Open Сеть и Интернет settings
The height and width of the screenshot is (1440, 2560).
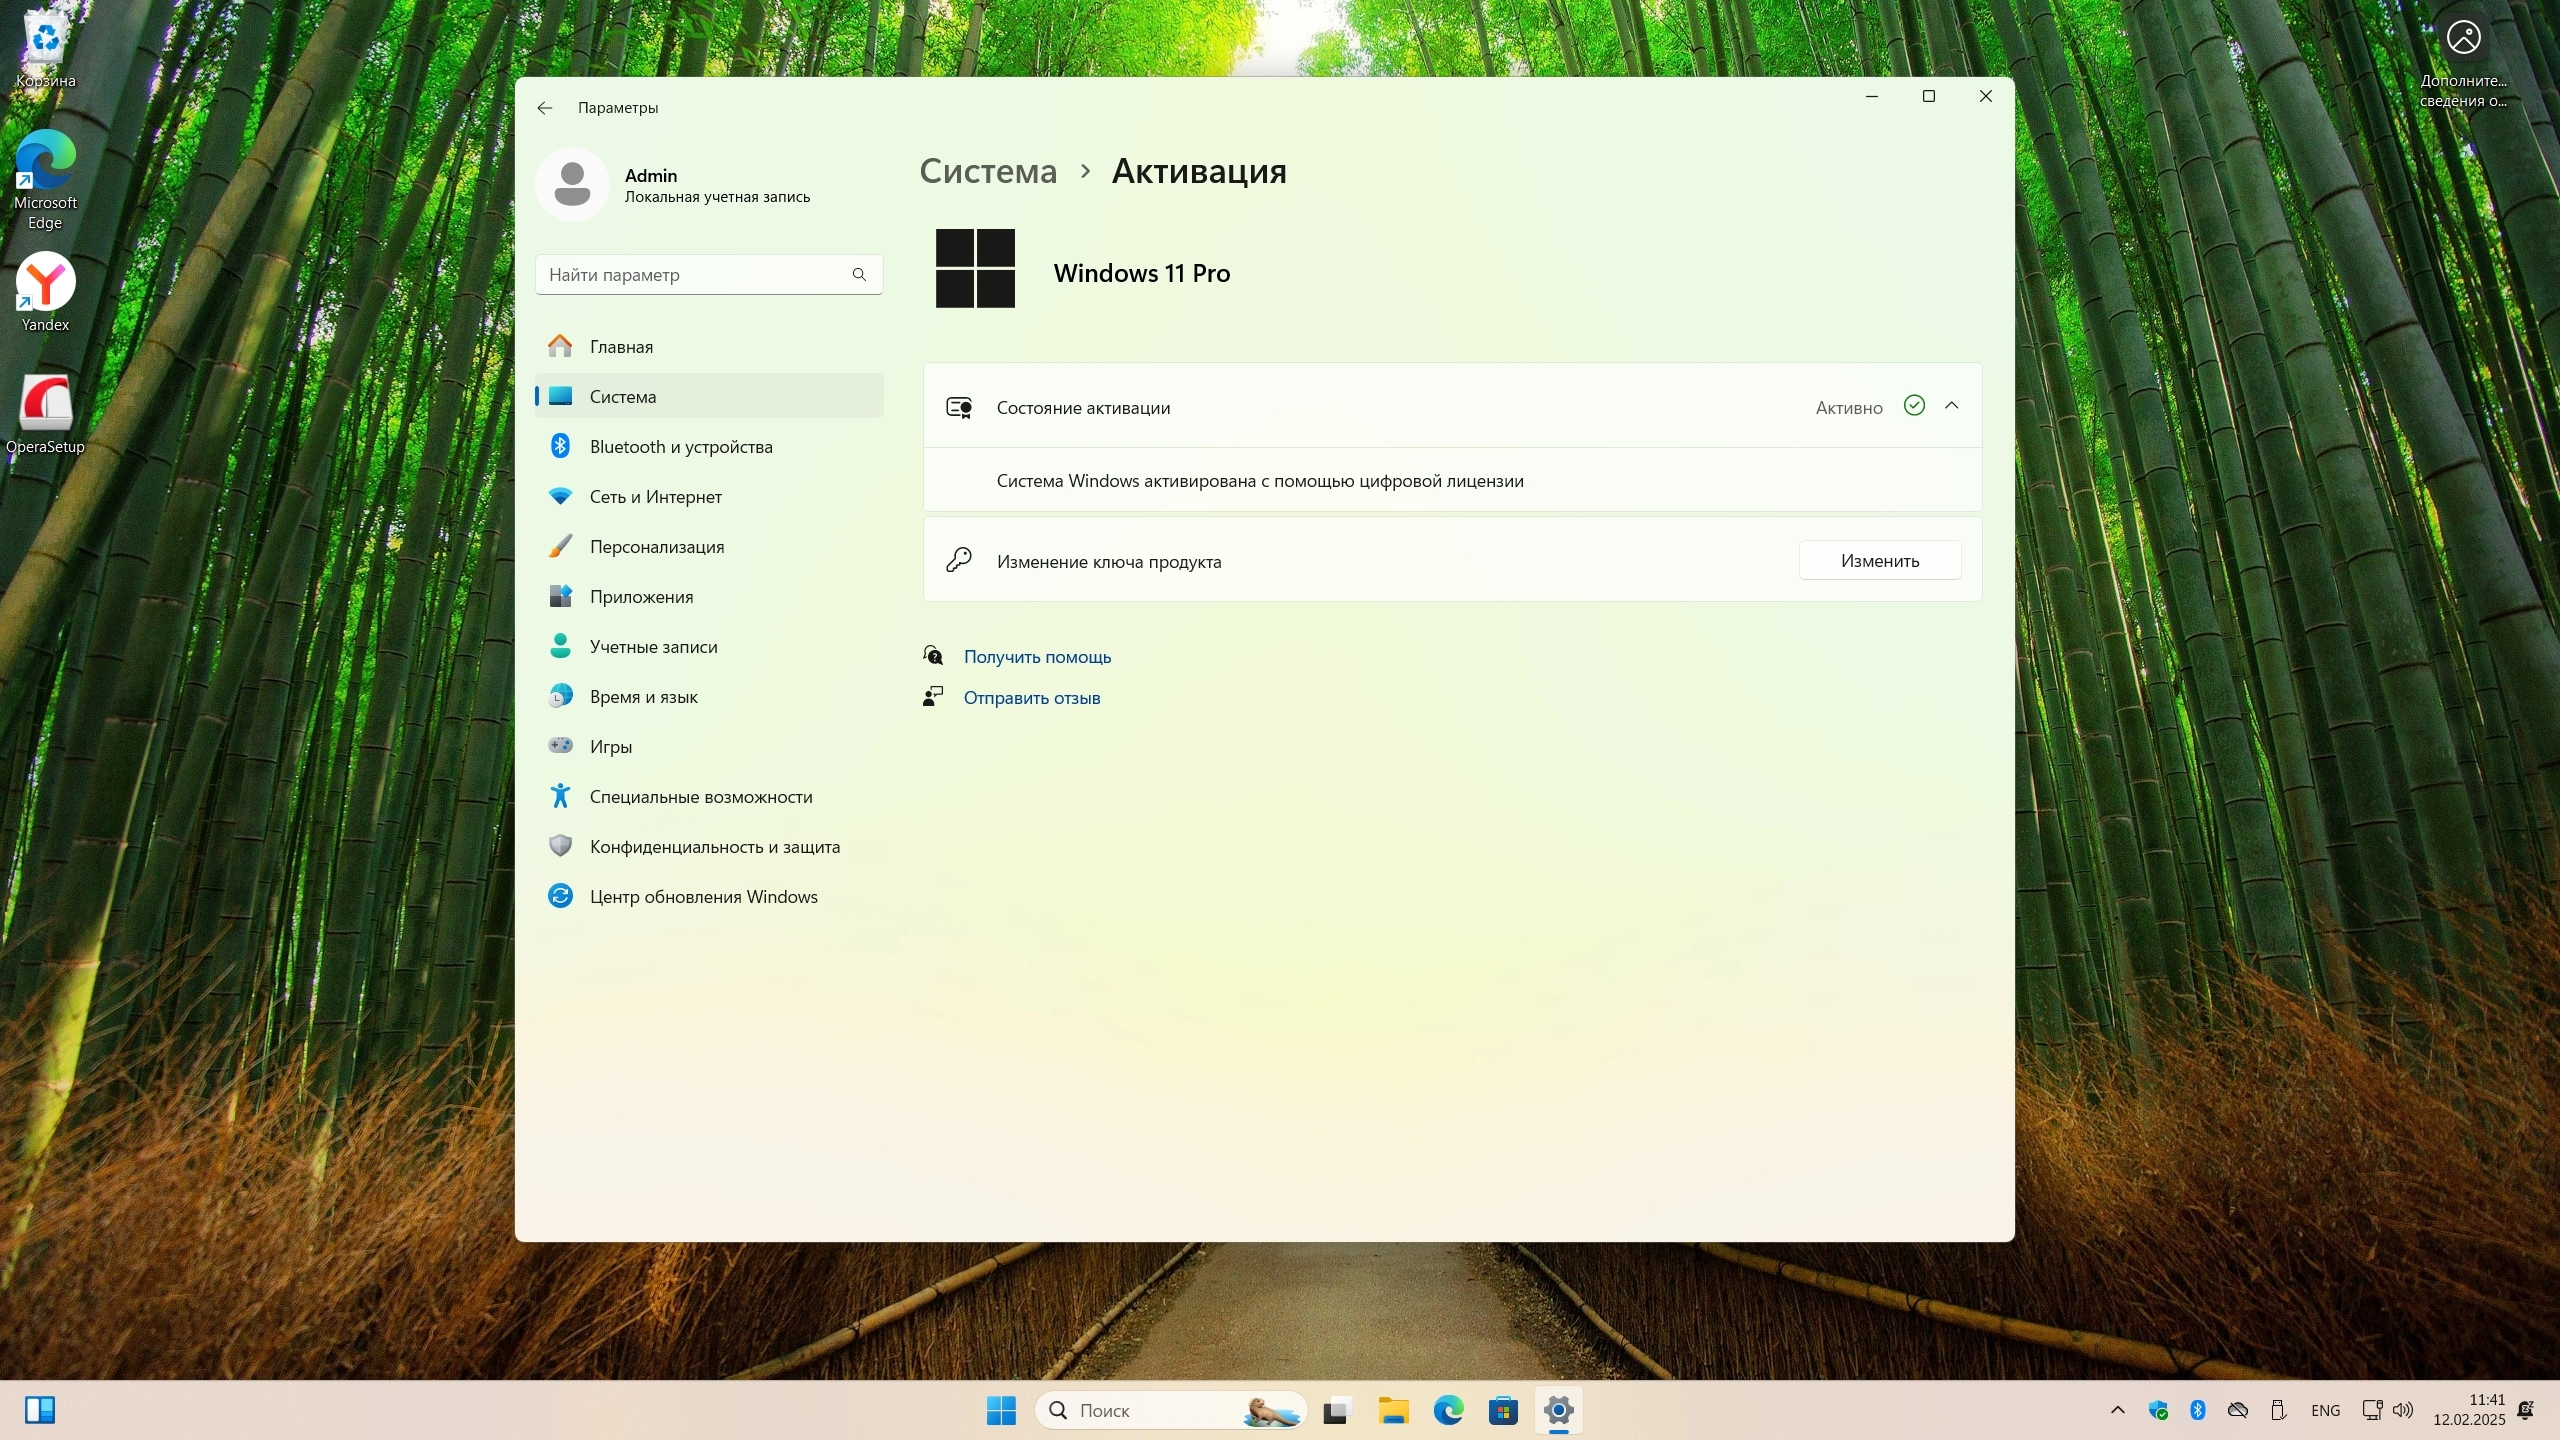pyautogui.click(x=655, y=497)
